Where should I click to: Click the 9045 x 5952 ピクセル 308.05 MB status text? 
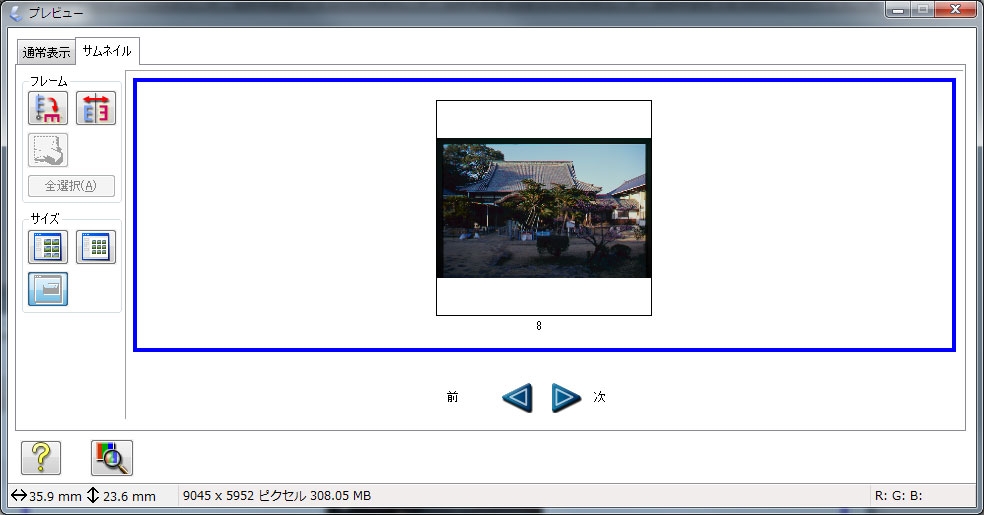coord(277,496)
